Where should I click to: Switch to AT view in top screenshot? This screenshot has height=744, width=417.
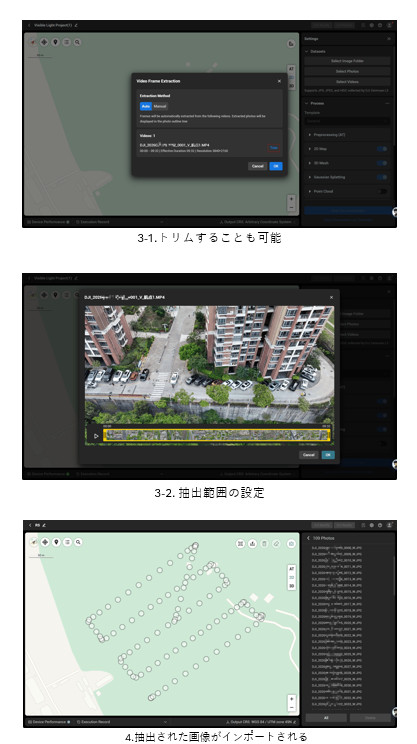(x=292, y=69)
